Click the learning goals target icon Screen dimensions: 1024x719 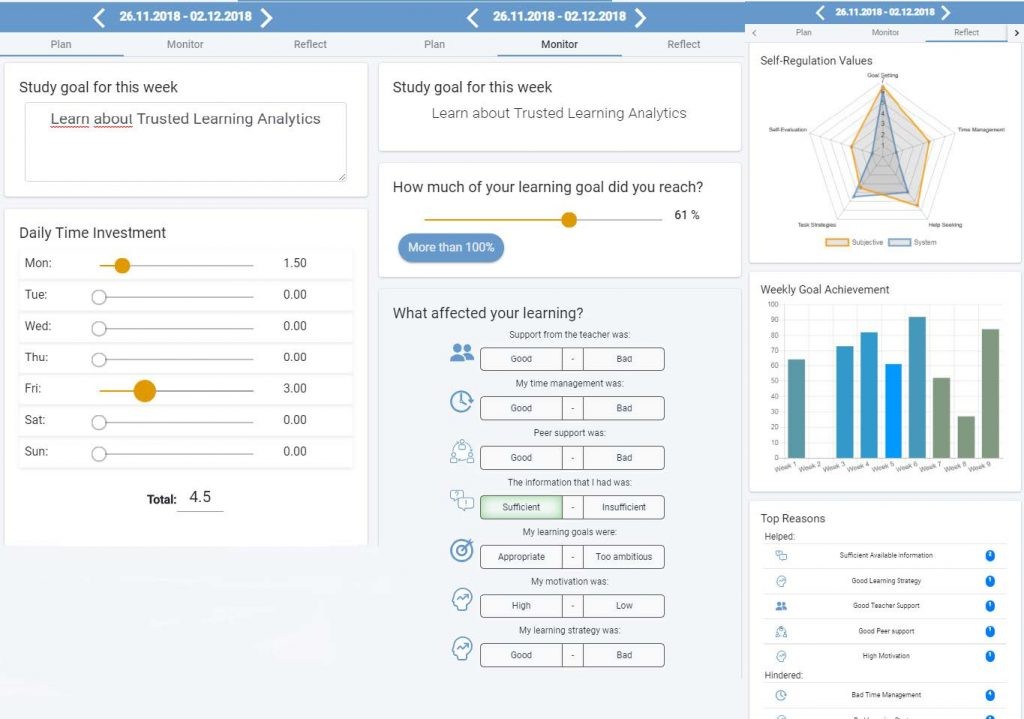(x=462, y=549)
